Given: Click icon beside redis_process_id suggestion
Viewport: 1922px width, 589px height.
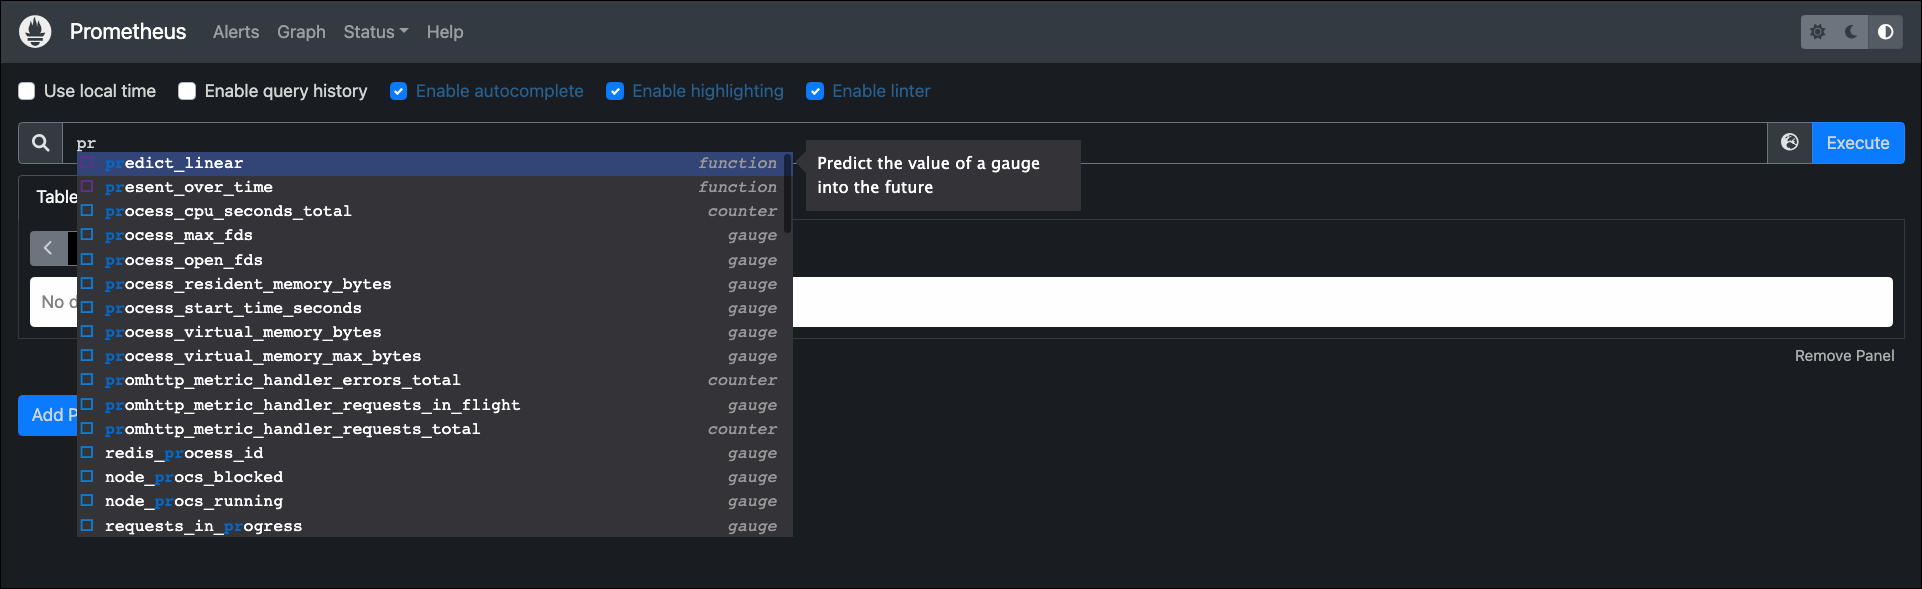Looking at the screenshot, I should 87,453.
